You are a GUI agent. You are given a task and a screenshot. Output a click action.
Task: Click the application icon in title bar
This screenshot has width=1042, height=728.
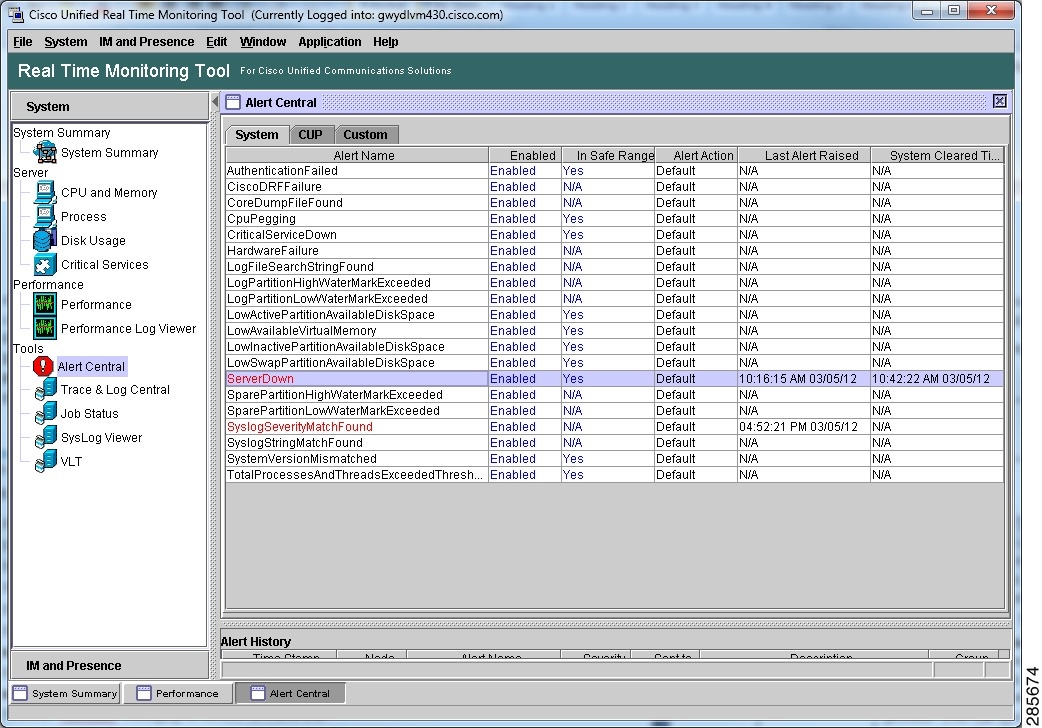(x=16, y=14)
